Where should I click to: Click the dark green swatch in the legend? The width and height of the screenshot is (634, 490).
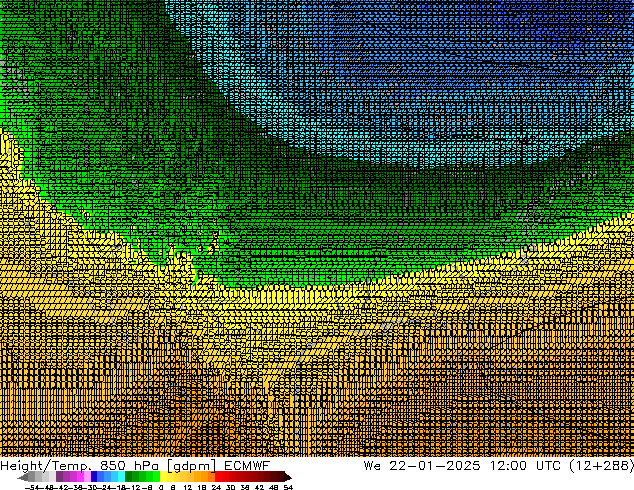[x=129, y=476]
